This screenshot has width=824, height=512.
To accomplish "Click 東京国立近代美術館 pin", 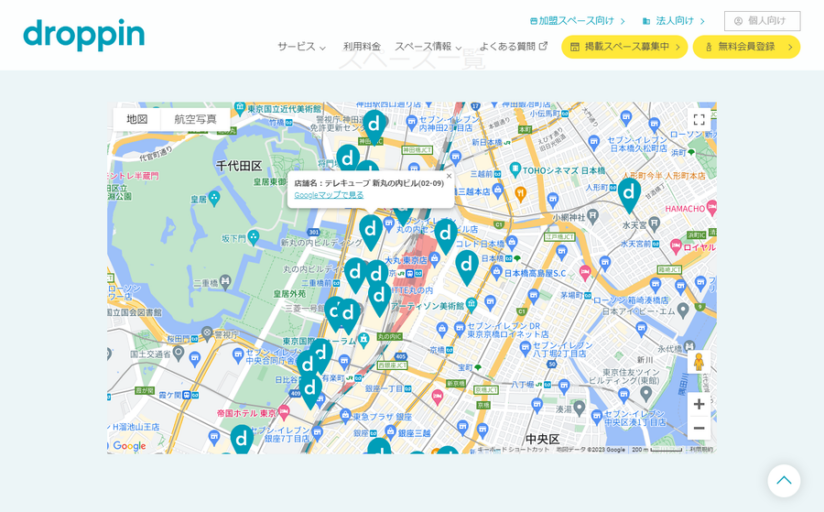I will 240,109.
